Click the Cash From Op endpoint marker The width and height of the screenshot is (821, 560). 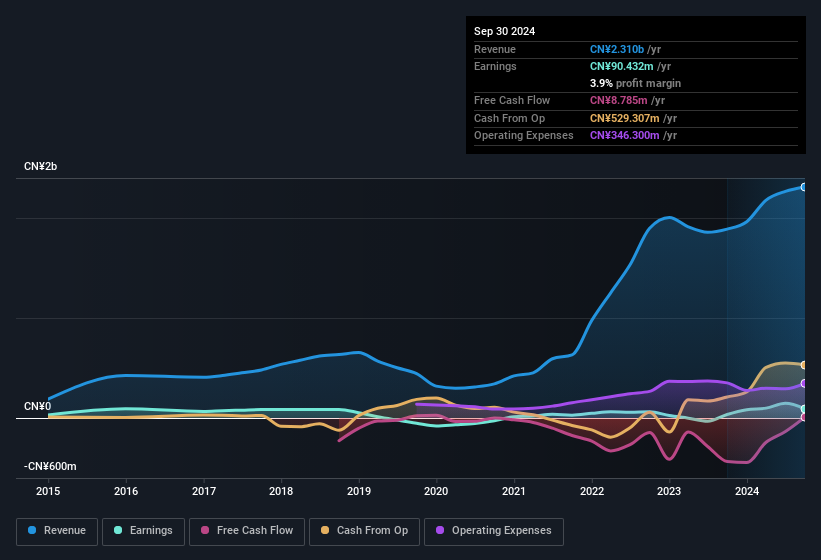coord(804,365)
